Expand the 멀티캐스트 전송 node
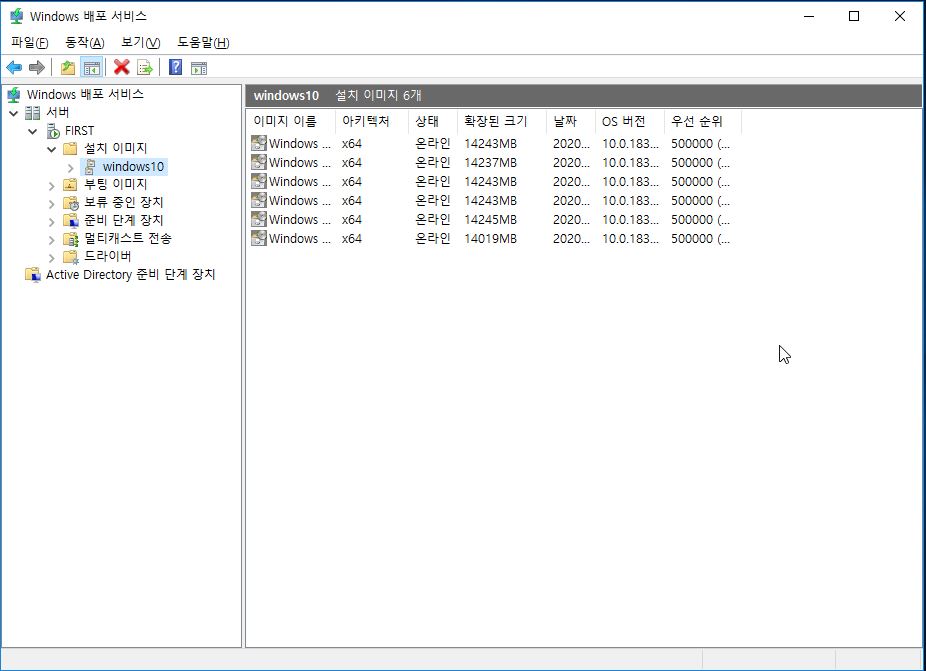Image resolution: width=926 pixels, height=671 pixels. coord(51,240)
